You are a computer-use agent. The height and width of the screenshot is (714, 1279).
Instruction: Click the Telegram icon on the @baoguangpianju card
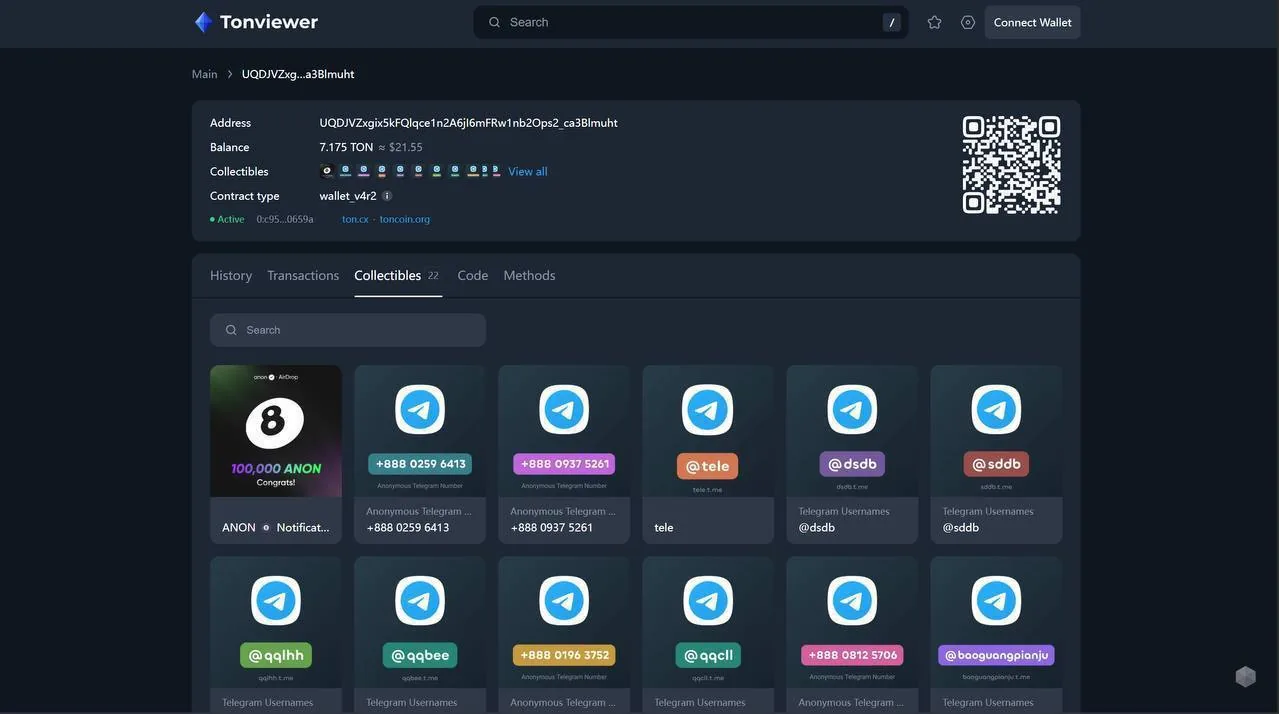(996, 601)
